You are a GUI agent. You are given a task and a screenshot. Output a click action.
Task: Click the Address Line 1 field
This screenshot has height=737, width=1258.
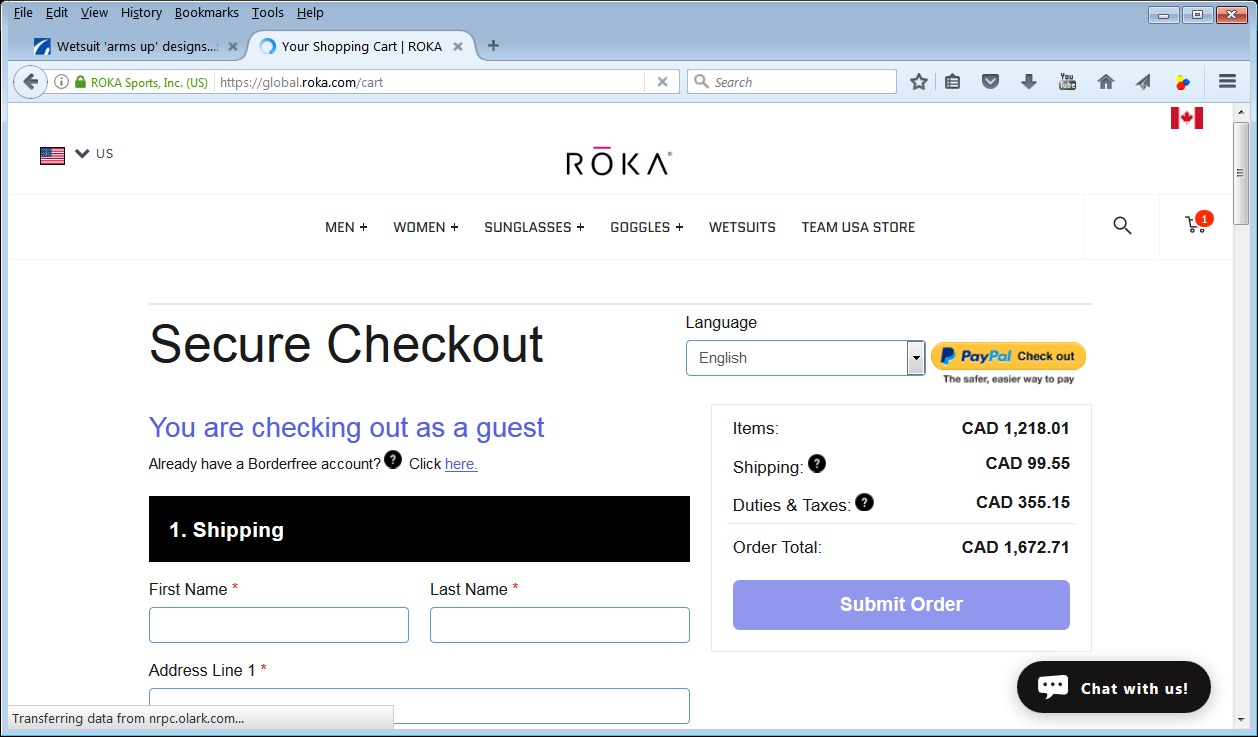pos(419,706)
